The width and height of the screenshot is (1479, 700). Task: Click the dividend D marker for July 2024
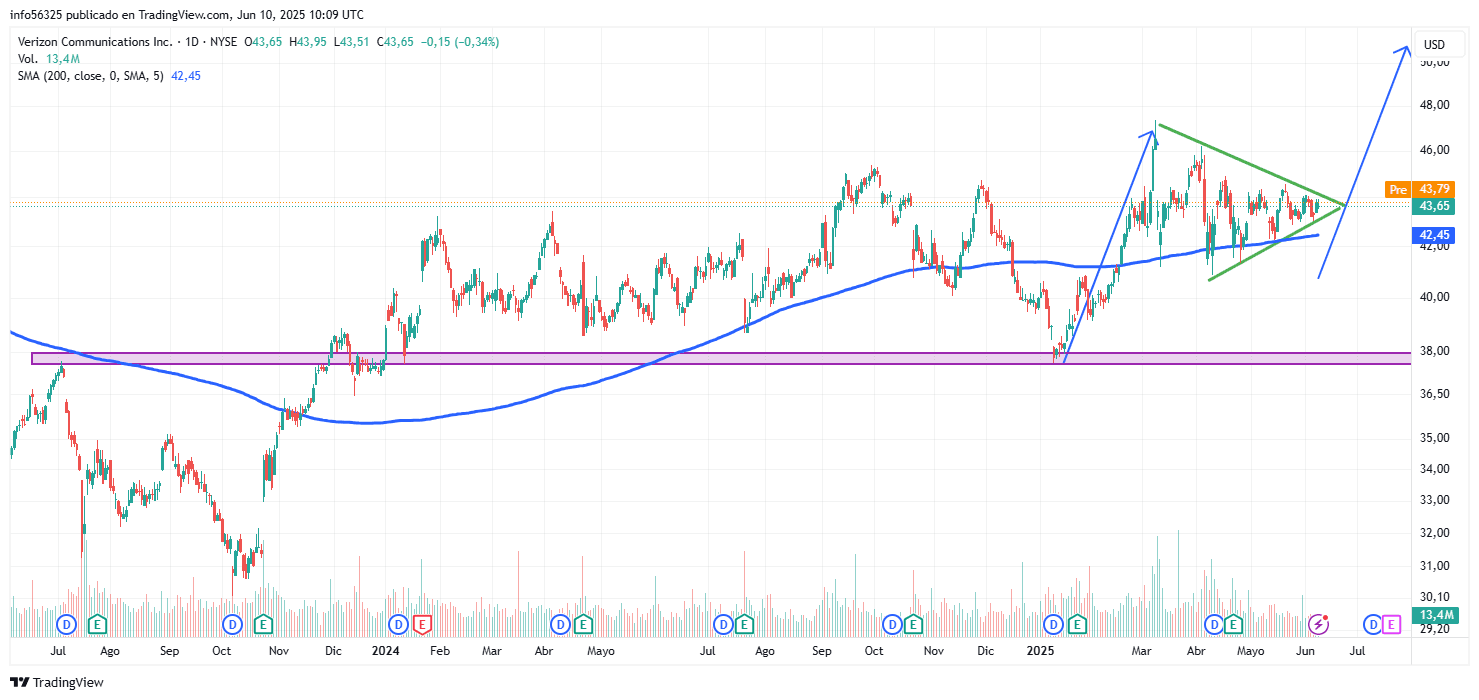tap(723, 624)
